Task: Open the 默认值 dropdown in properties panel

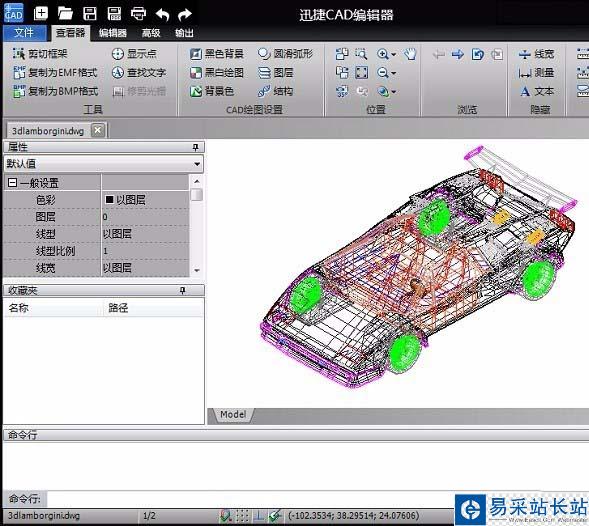Action: tap(104, 164)
